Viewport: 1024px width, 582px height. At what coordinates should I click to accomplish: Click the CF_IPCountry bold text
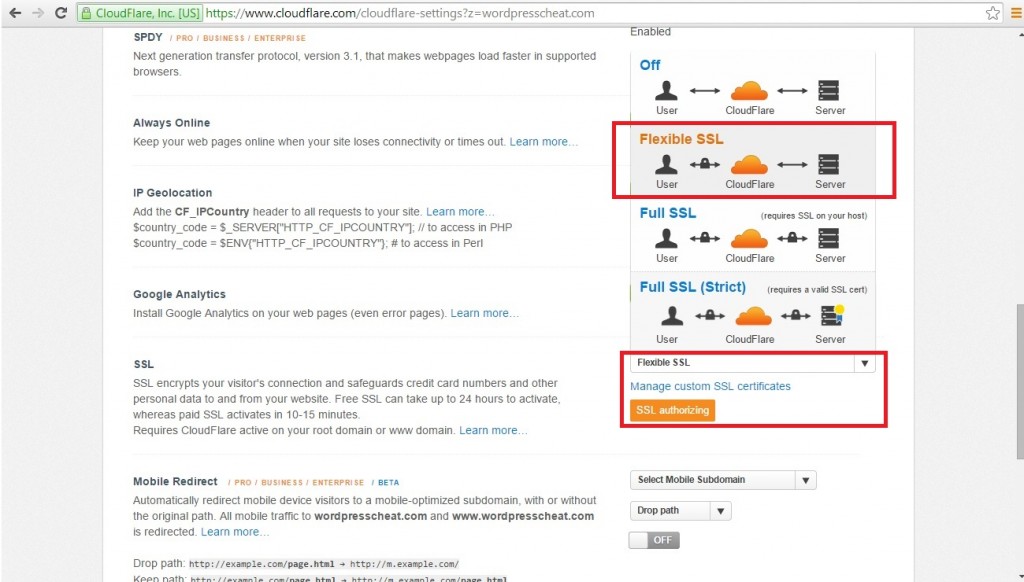pos(212,212)
